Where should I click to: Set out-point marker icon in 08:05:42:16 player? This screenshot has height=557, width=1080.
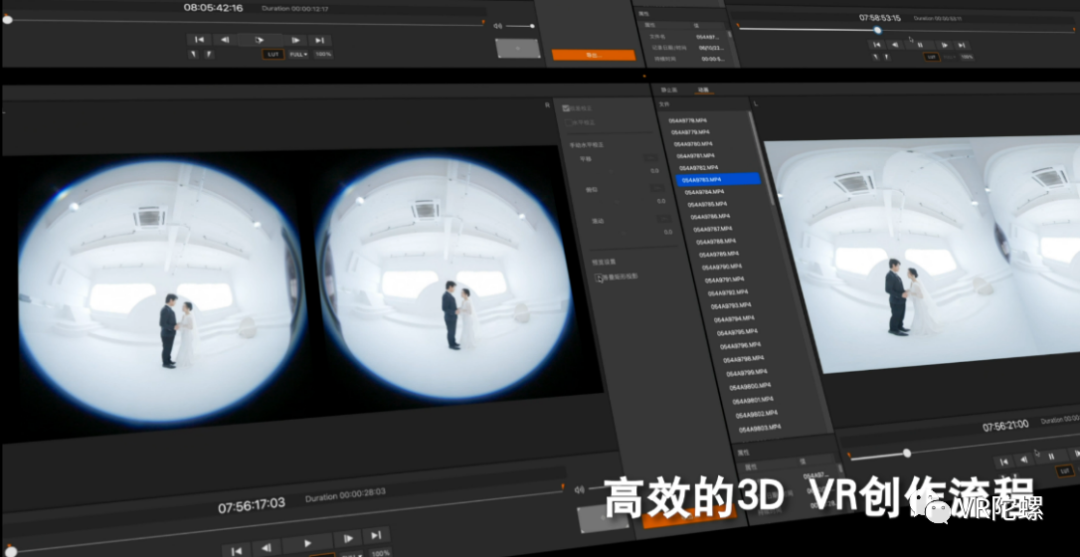pyautogui.click(x=209, y=54)
